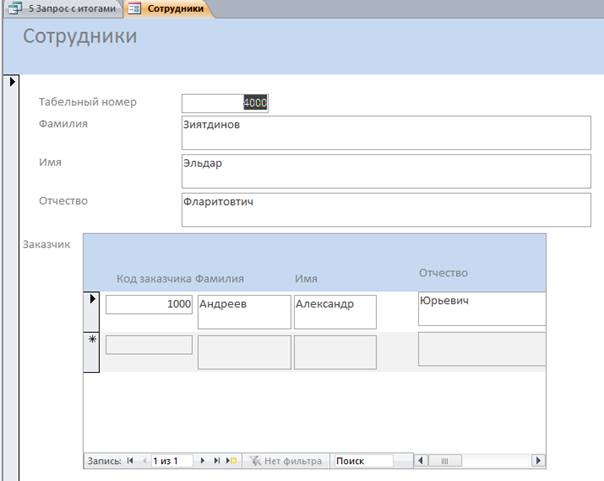Click the subform Отчество field Юрьевич

pyautogui.click(x=482, y=308)
